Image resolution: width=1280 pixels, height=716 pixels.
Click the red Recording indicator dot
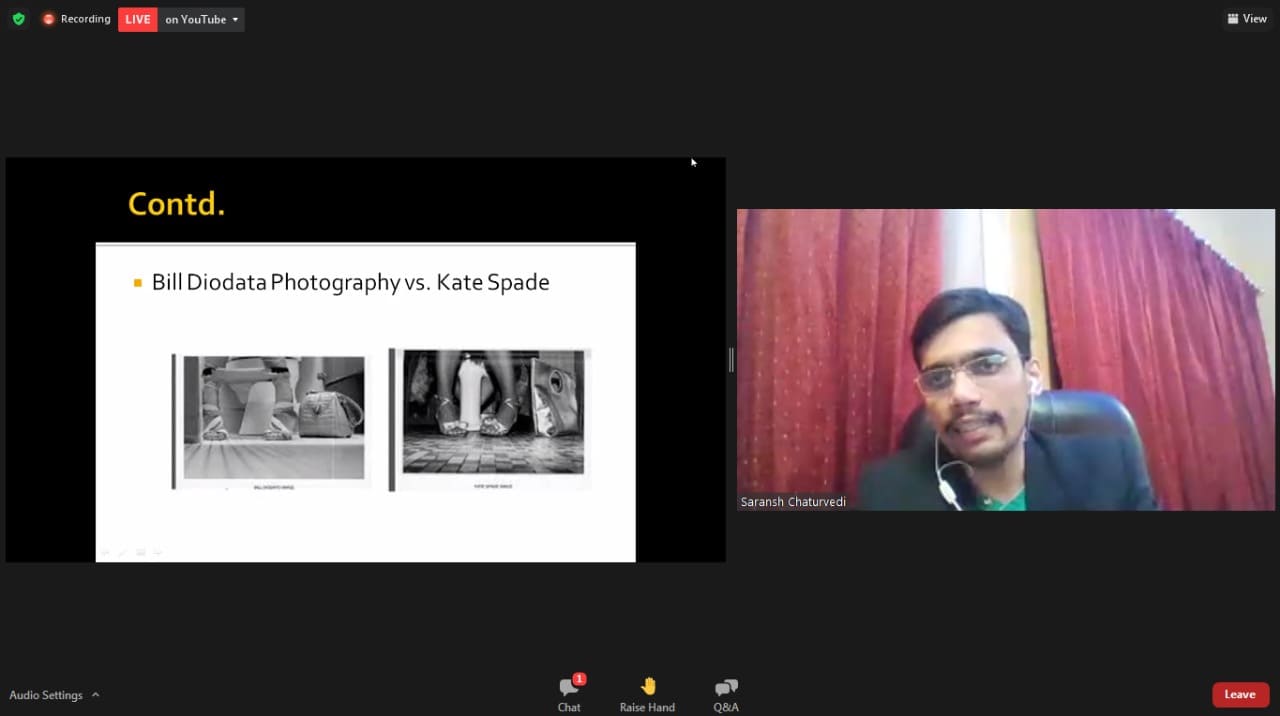(x=48, y=19)
